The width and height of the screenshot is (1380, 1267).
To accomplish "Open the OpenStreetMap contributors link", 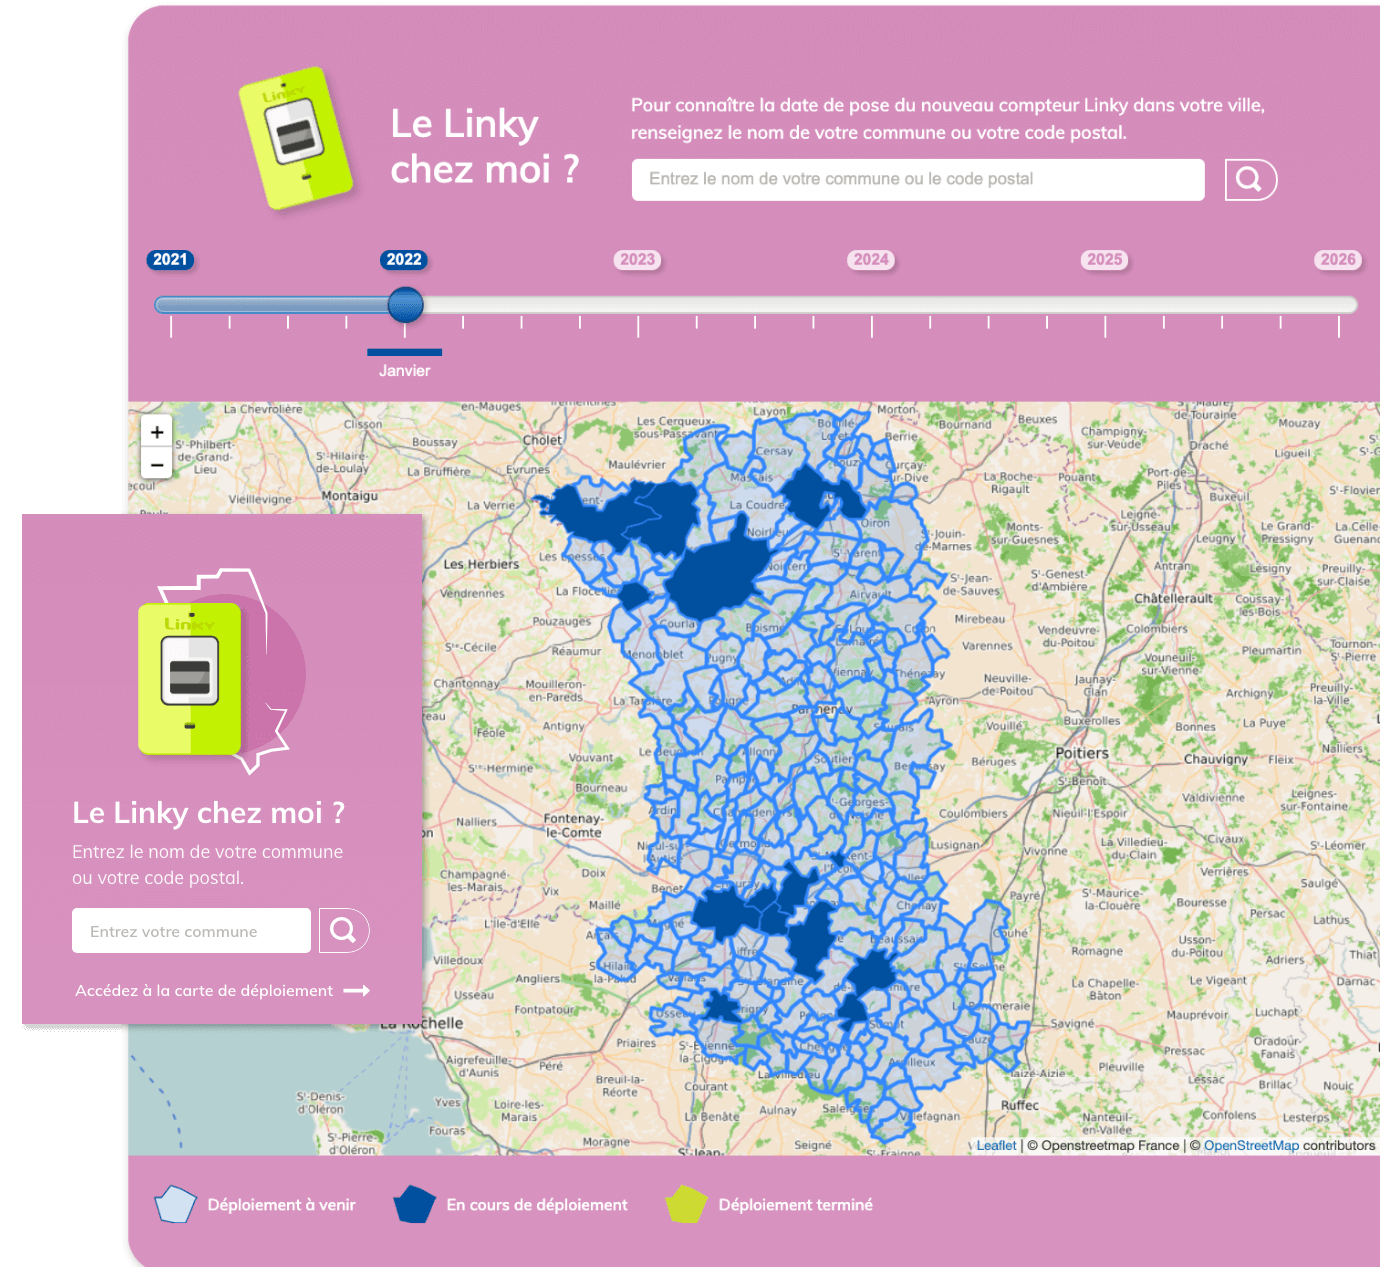I will [x=1251, y=1146].
